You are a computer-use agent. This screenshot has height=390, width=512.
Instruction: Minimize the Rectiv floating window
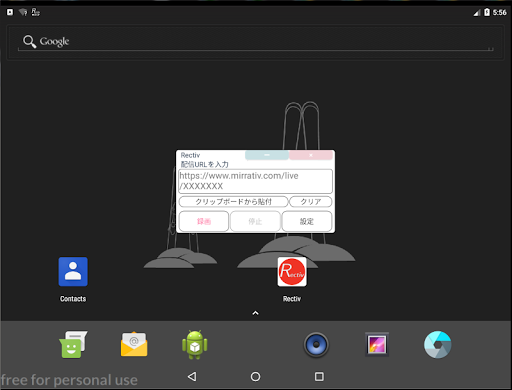[267, 155]
